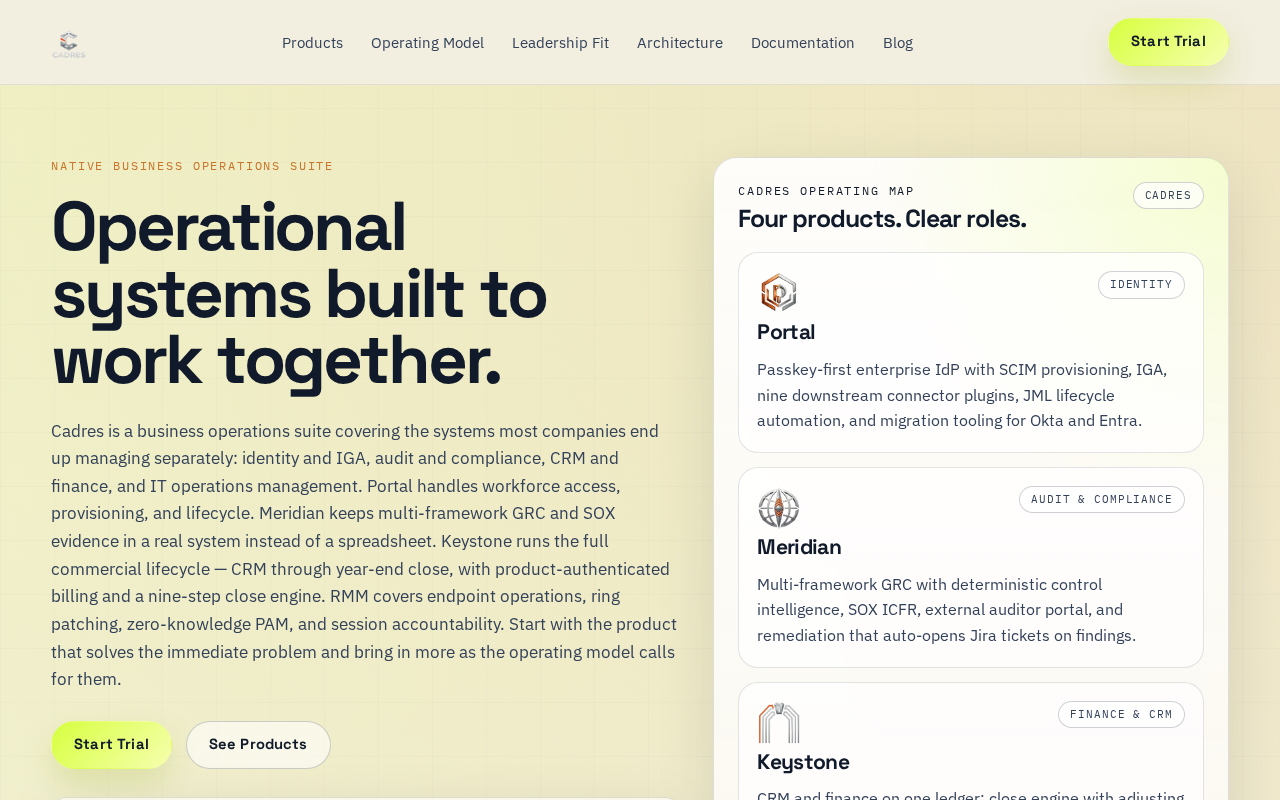1280x800 pixels.
Task: Select the Meridian globe icon
Action: coord(778,508)
